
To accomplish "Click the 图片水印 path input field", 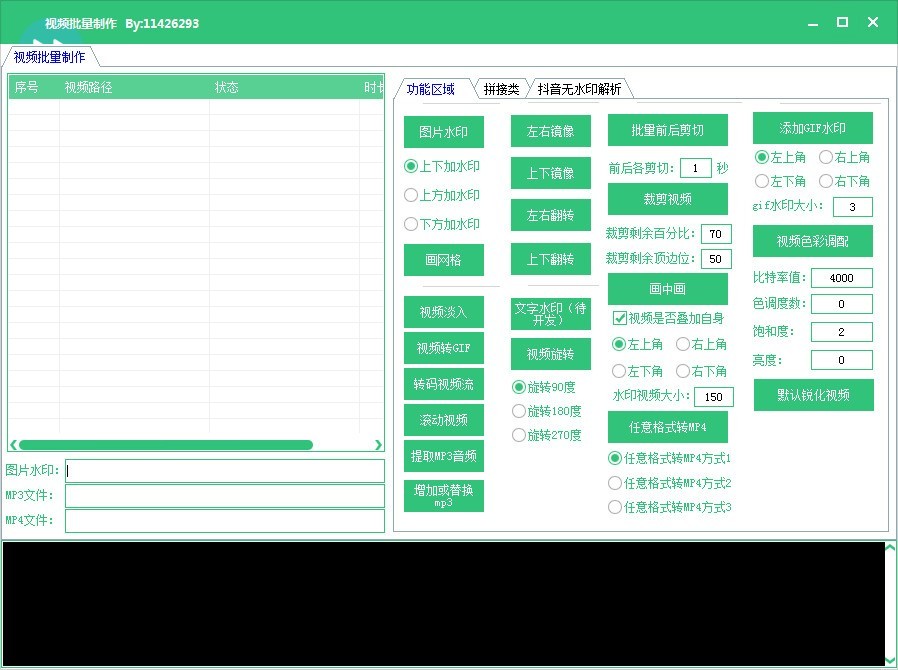I will coord(225,471).
